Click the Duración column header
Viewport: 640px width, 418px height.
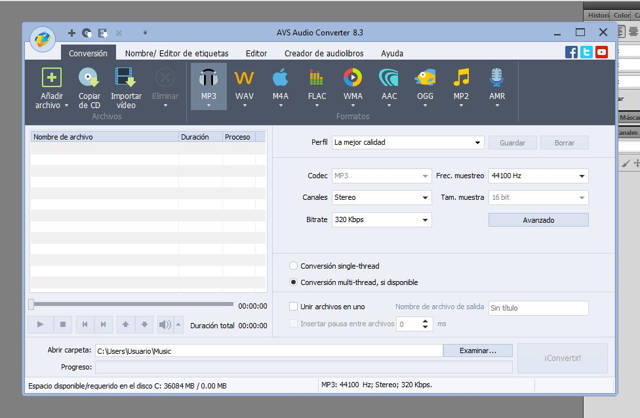tap(201, 137)
